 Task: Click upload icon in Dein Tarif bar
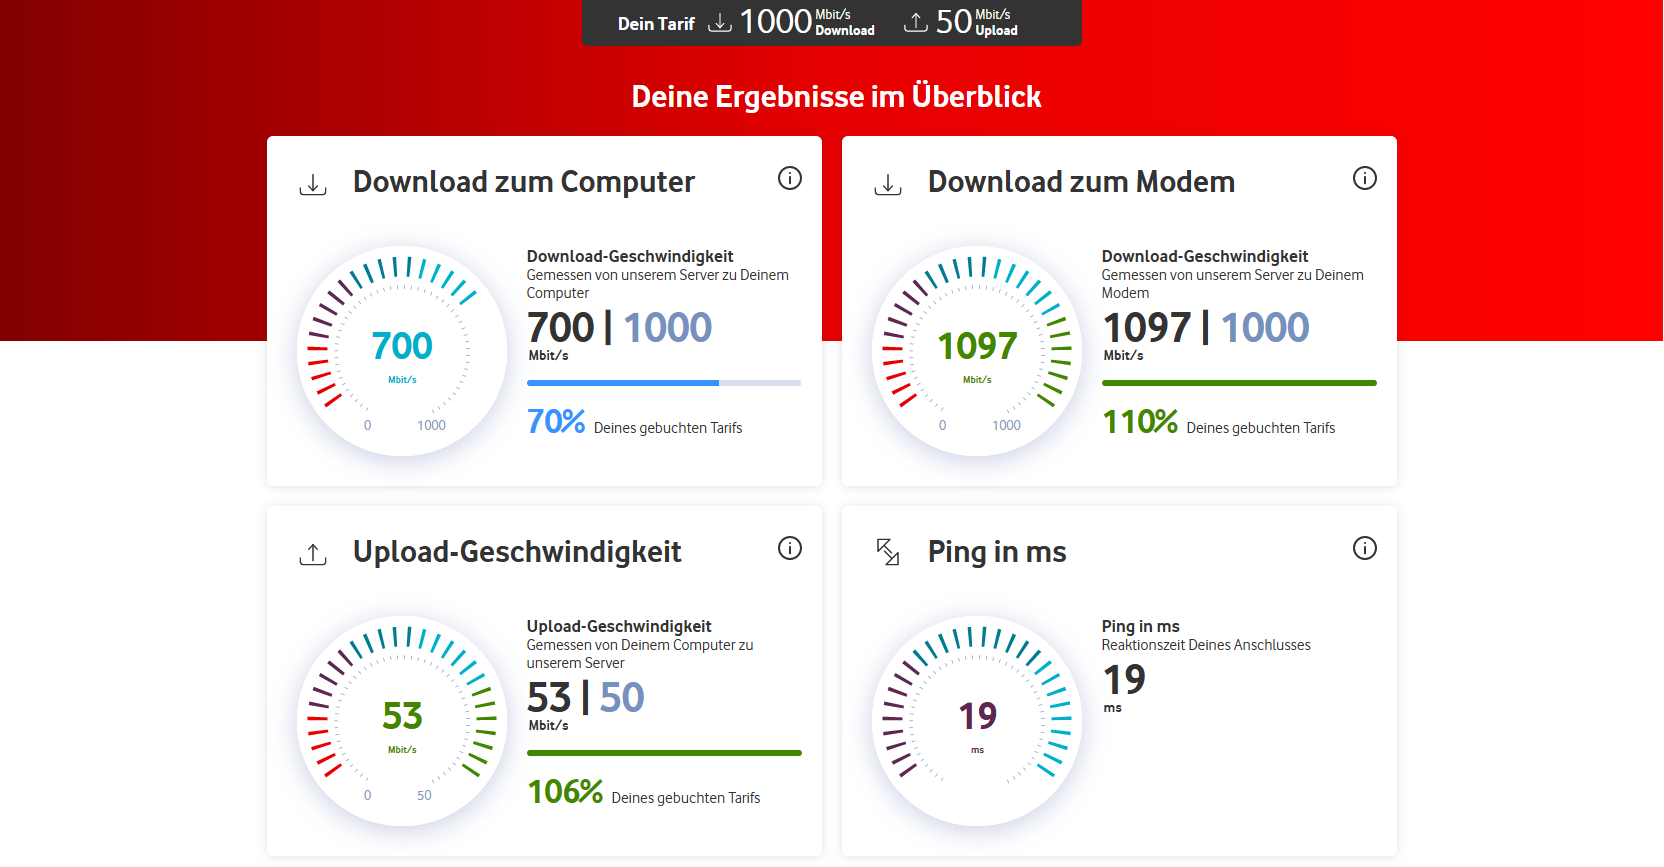(916, 22)
